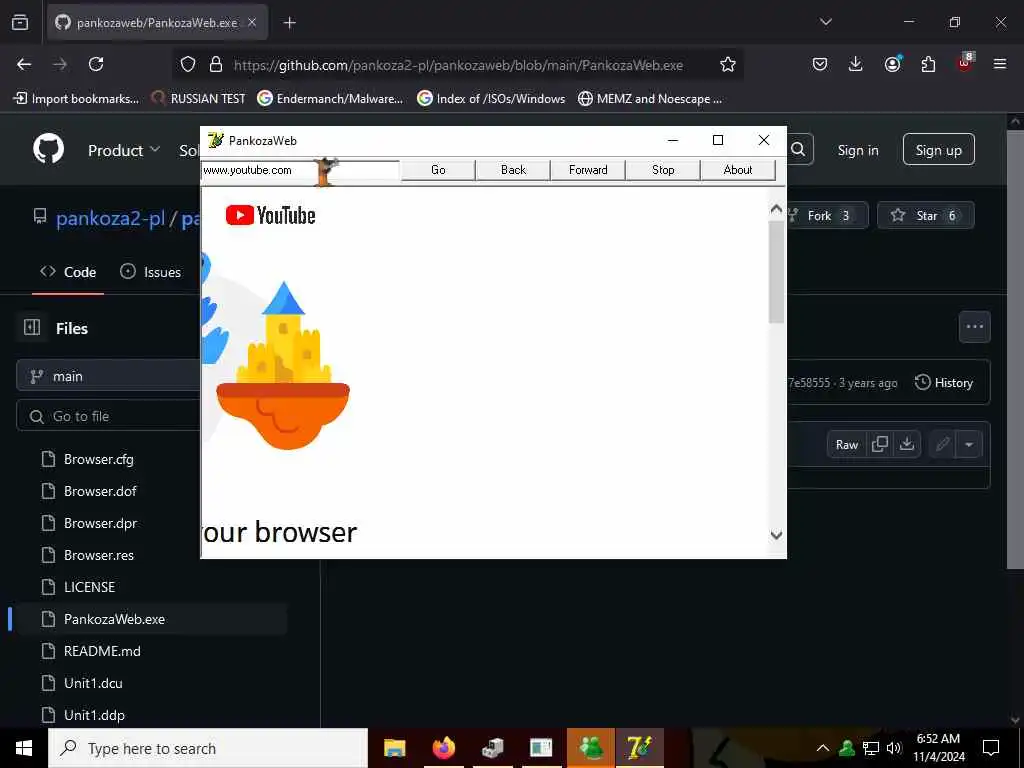This screenshot has height=768, width=1024.
Task: Open Unit1.dcu in file tree
Action: (93, 683)
